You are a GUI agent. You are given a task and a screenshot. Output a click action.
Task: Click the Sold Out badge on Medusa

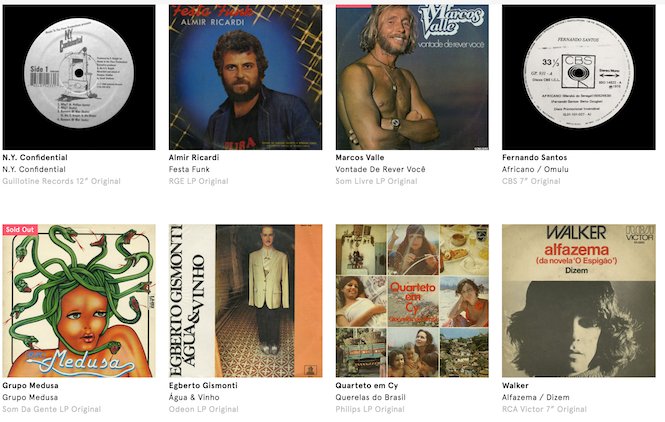coord(20,229)
